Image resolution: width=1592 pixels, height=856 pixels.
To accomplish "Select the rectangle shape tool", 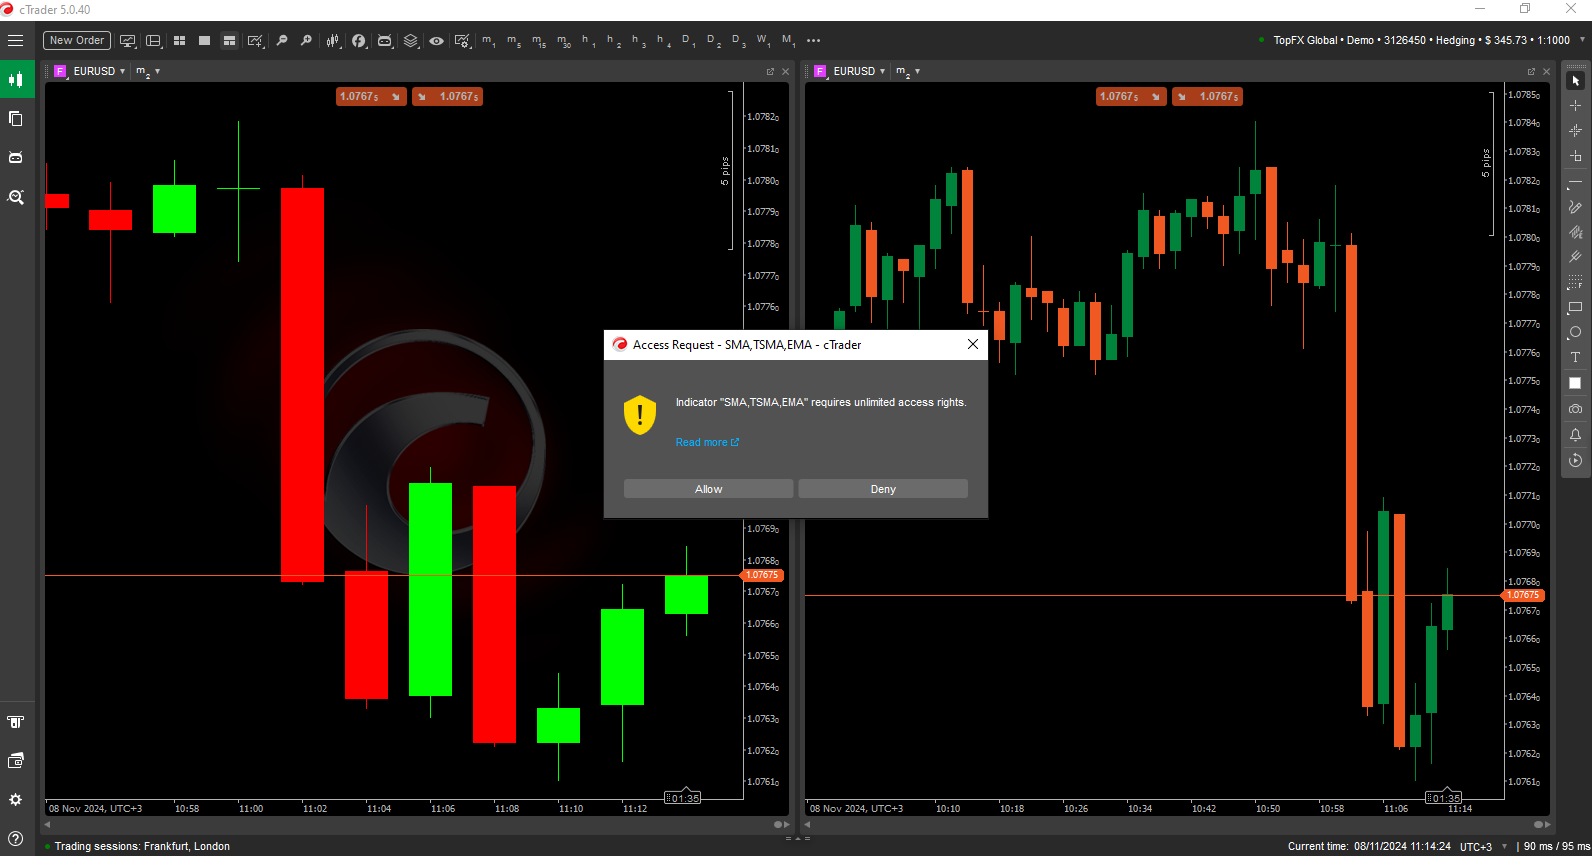I will (x=1575, y=308).
